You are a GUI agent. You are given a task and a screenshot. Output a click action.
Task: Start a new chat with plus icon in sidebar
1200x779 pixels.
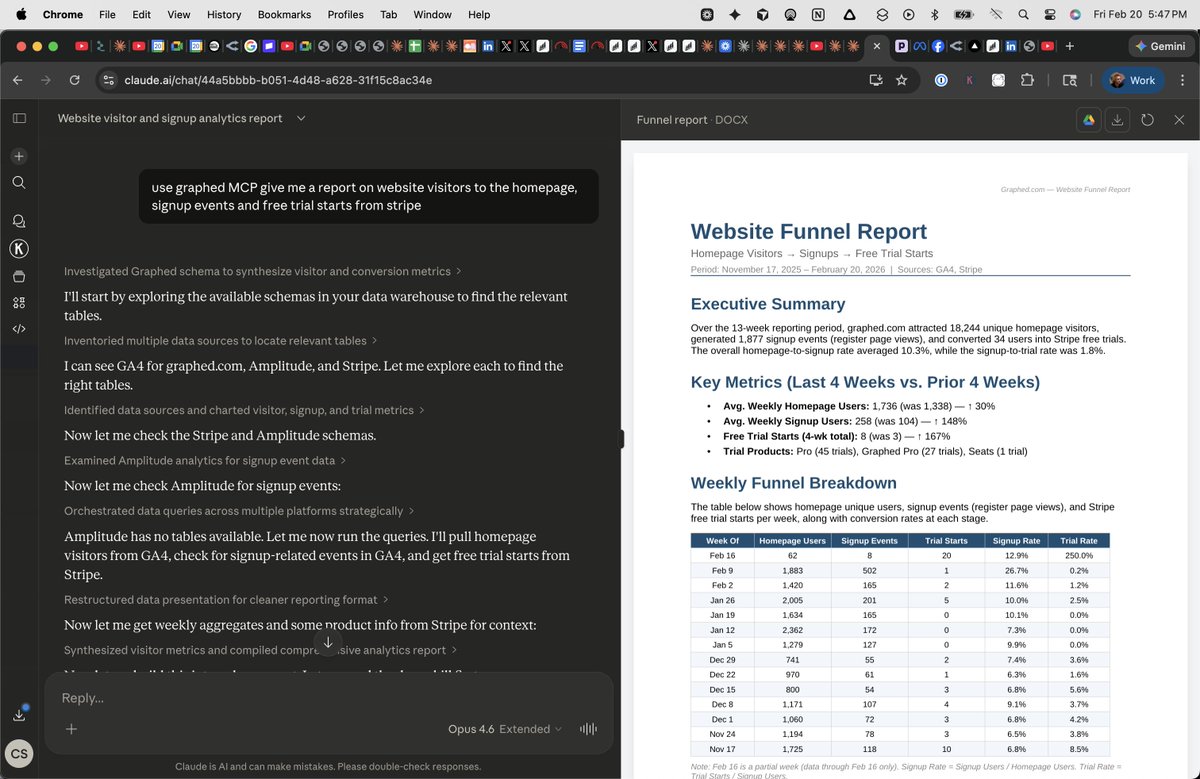tap(19, 156)
